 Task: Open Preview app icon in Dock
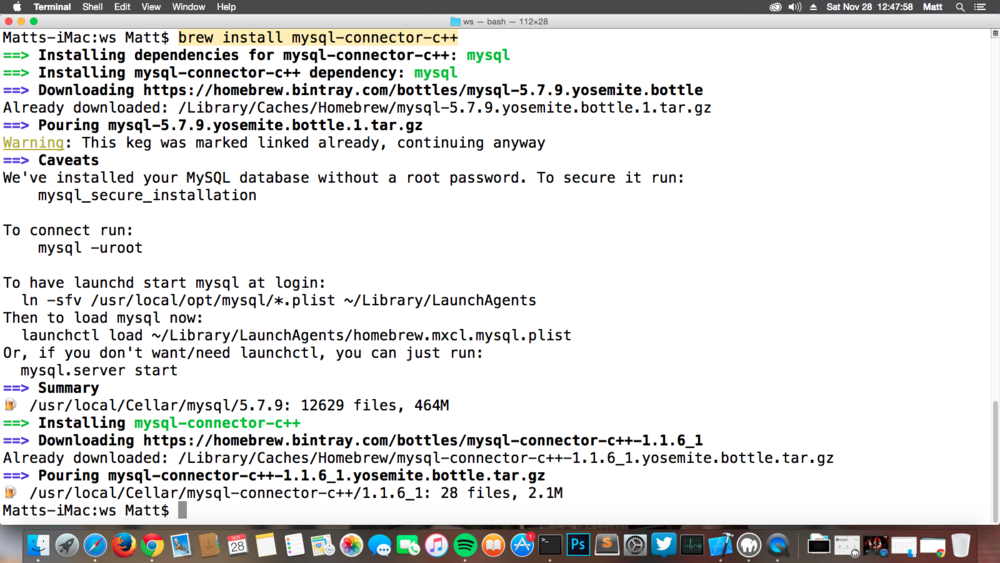[x=180, y=545]
